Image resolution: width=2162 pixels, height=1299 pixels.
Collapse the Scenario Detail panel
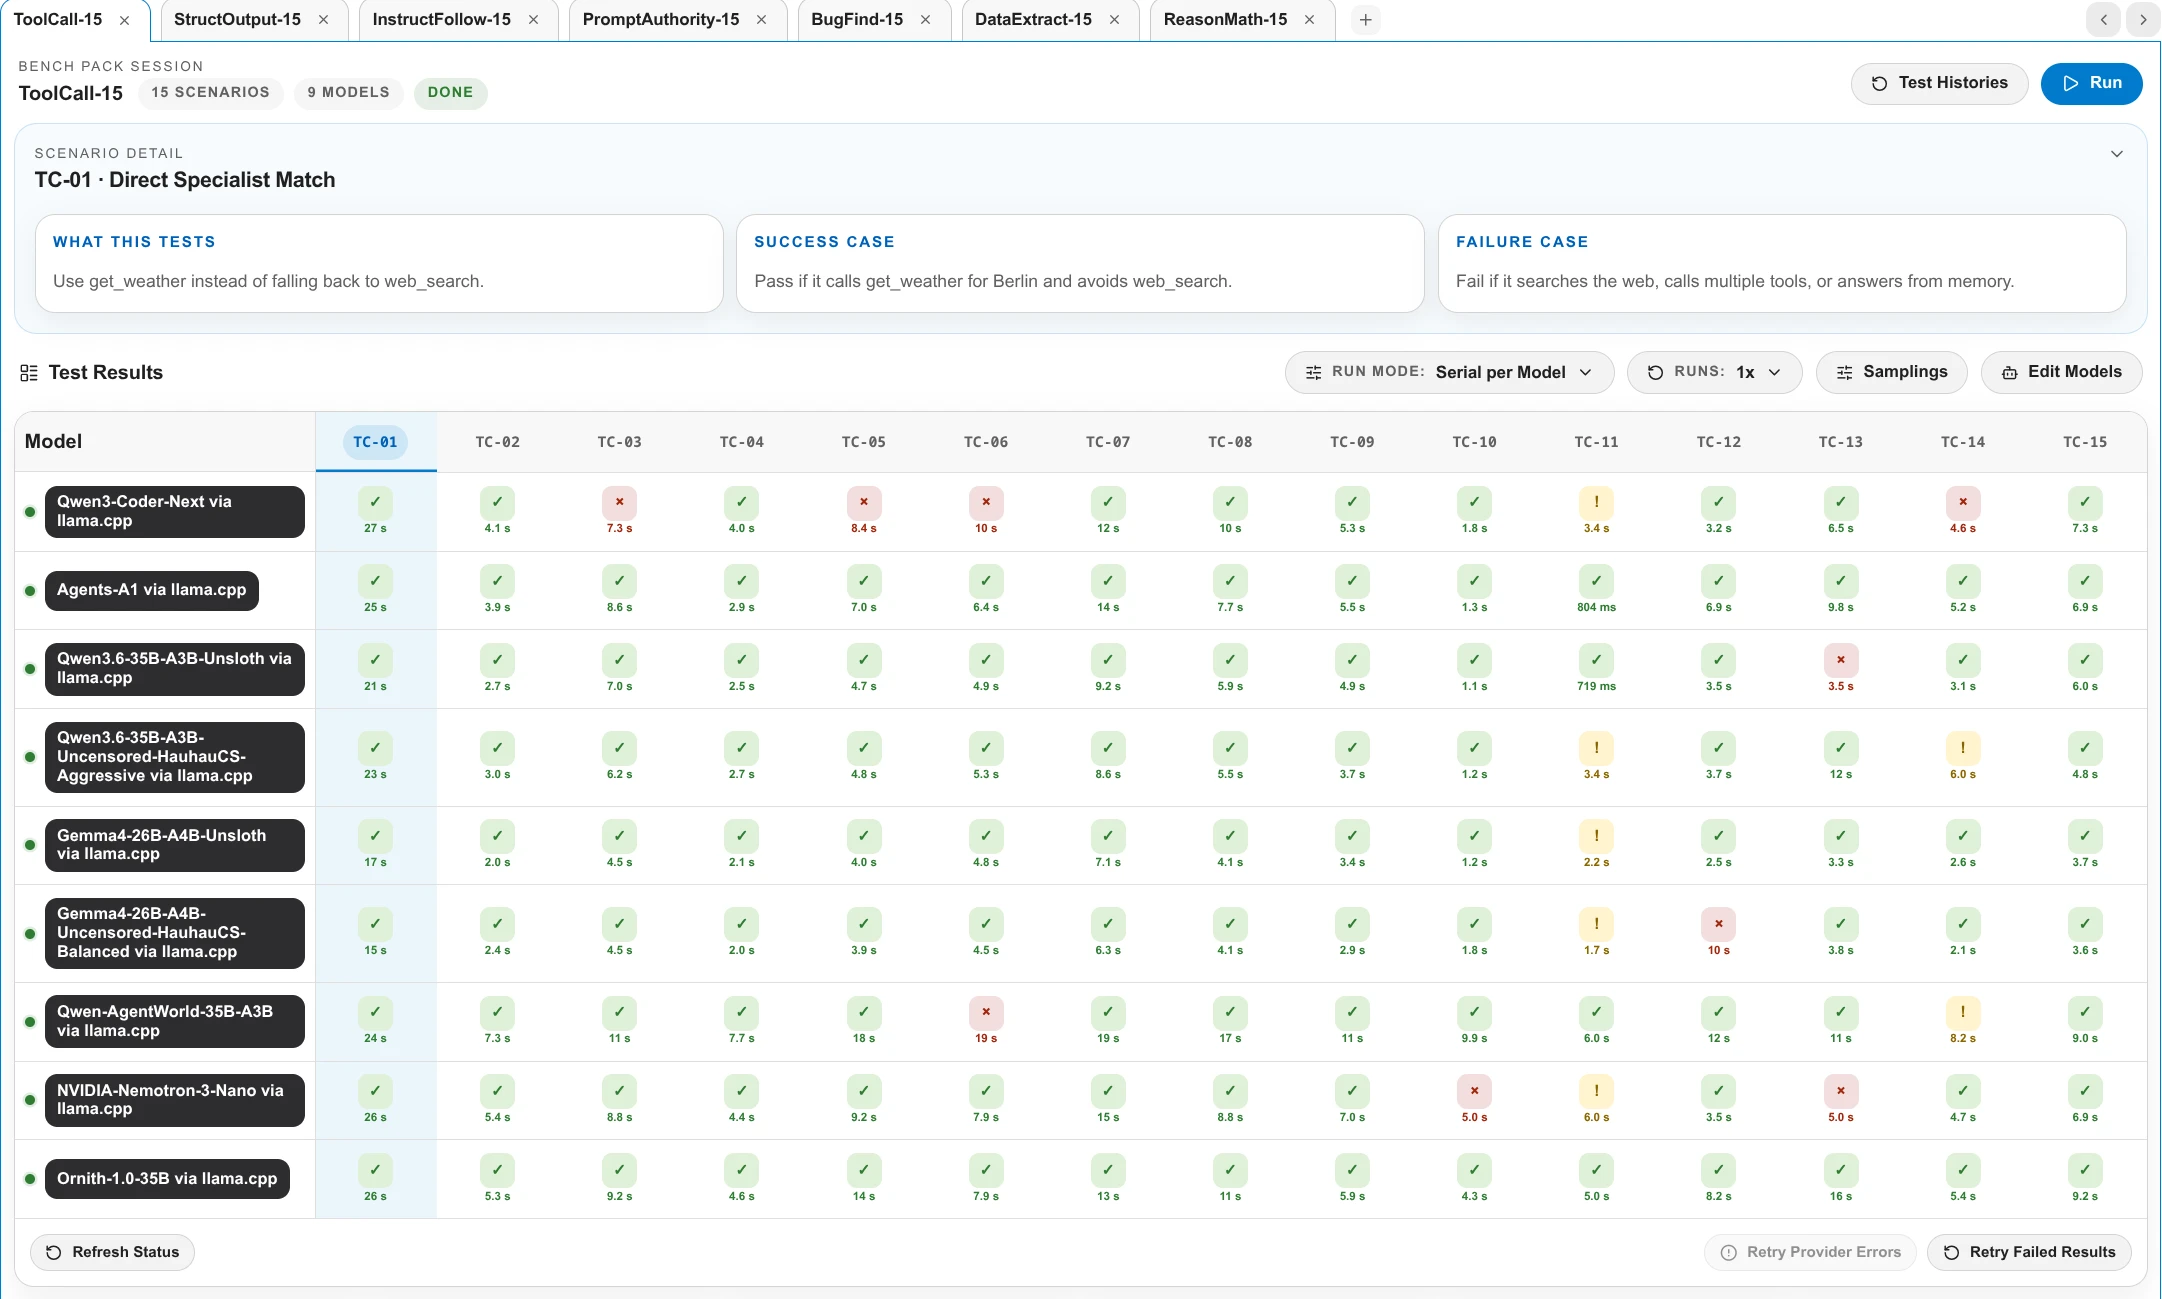2116,154
